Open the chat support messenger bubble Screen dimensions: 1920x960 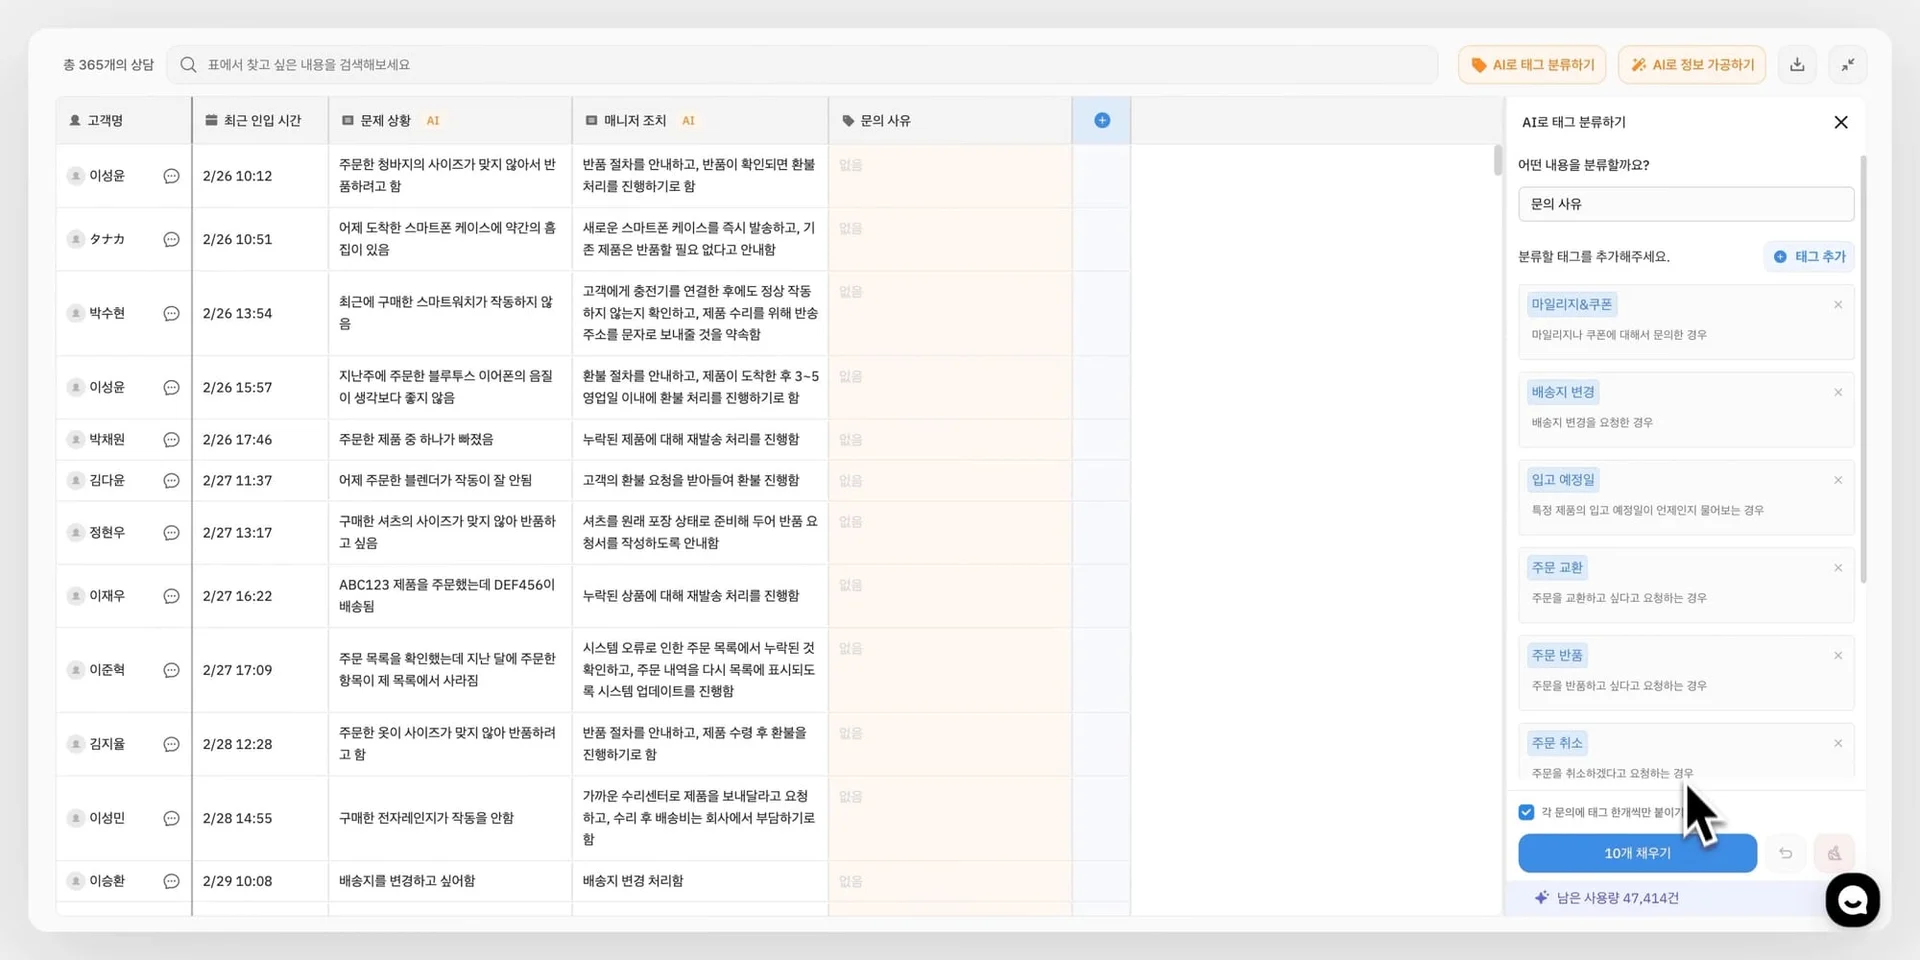tap(1851, 900)
